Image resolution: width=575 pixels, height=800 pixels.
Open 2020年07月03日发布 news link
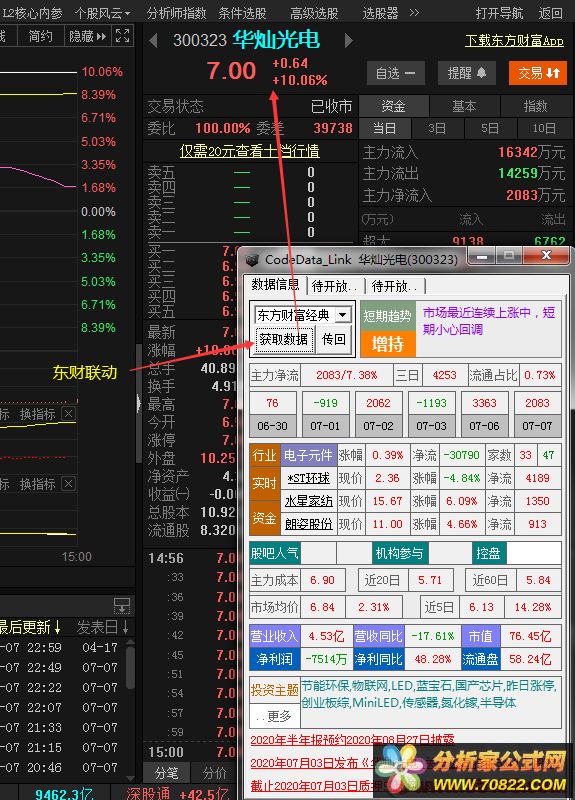point(311,763)
